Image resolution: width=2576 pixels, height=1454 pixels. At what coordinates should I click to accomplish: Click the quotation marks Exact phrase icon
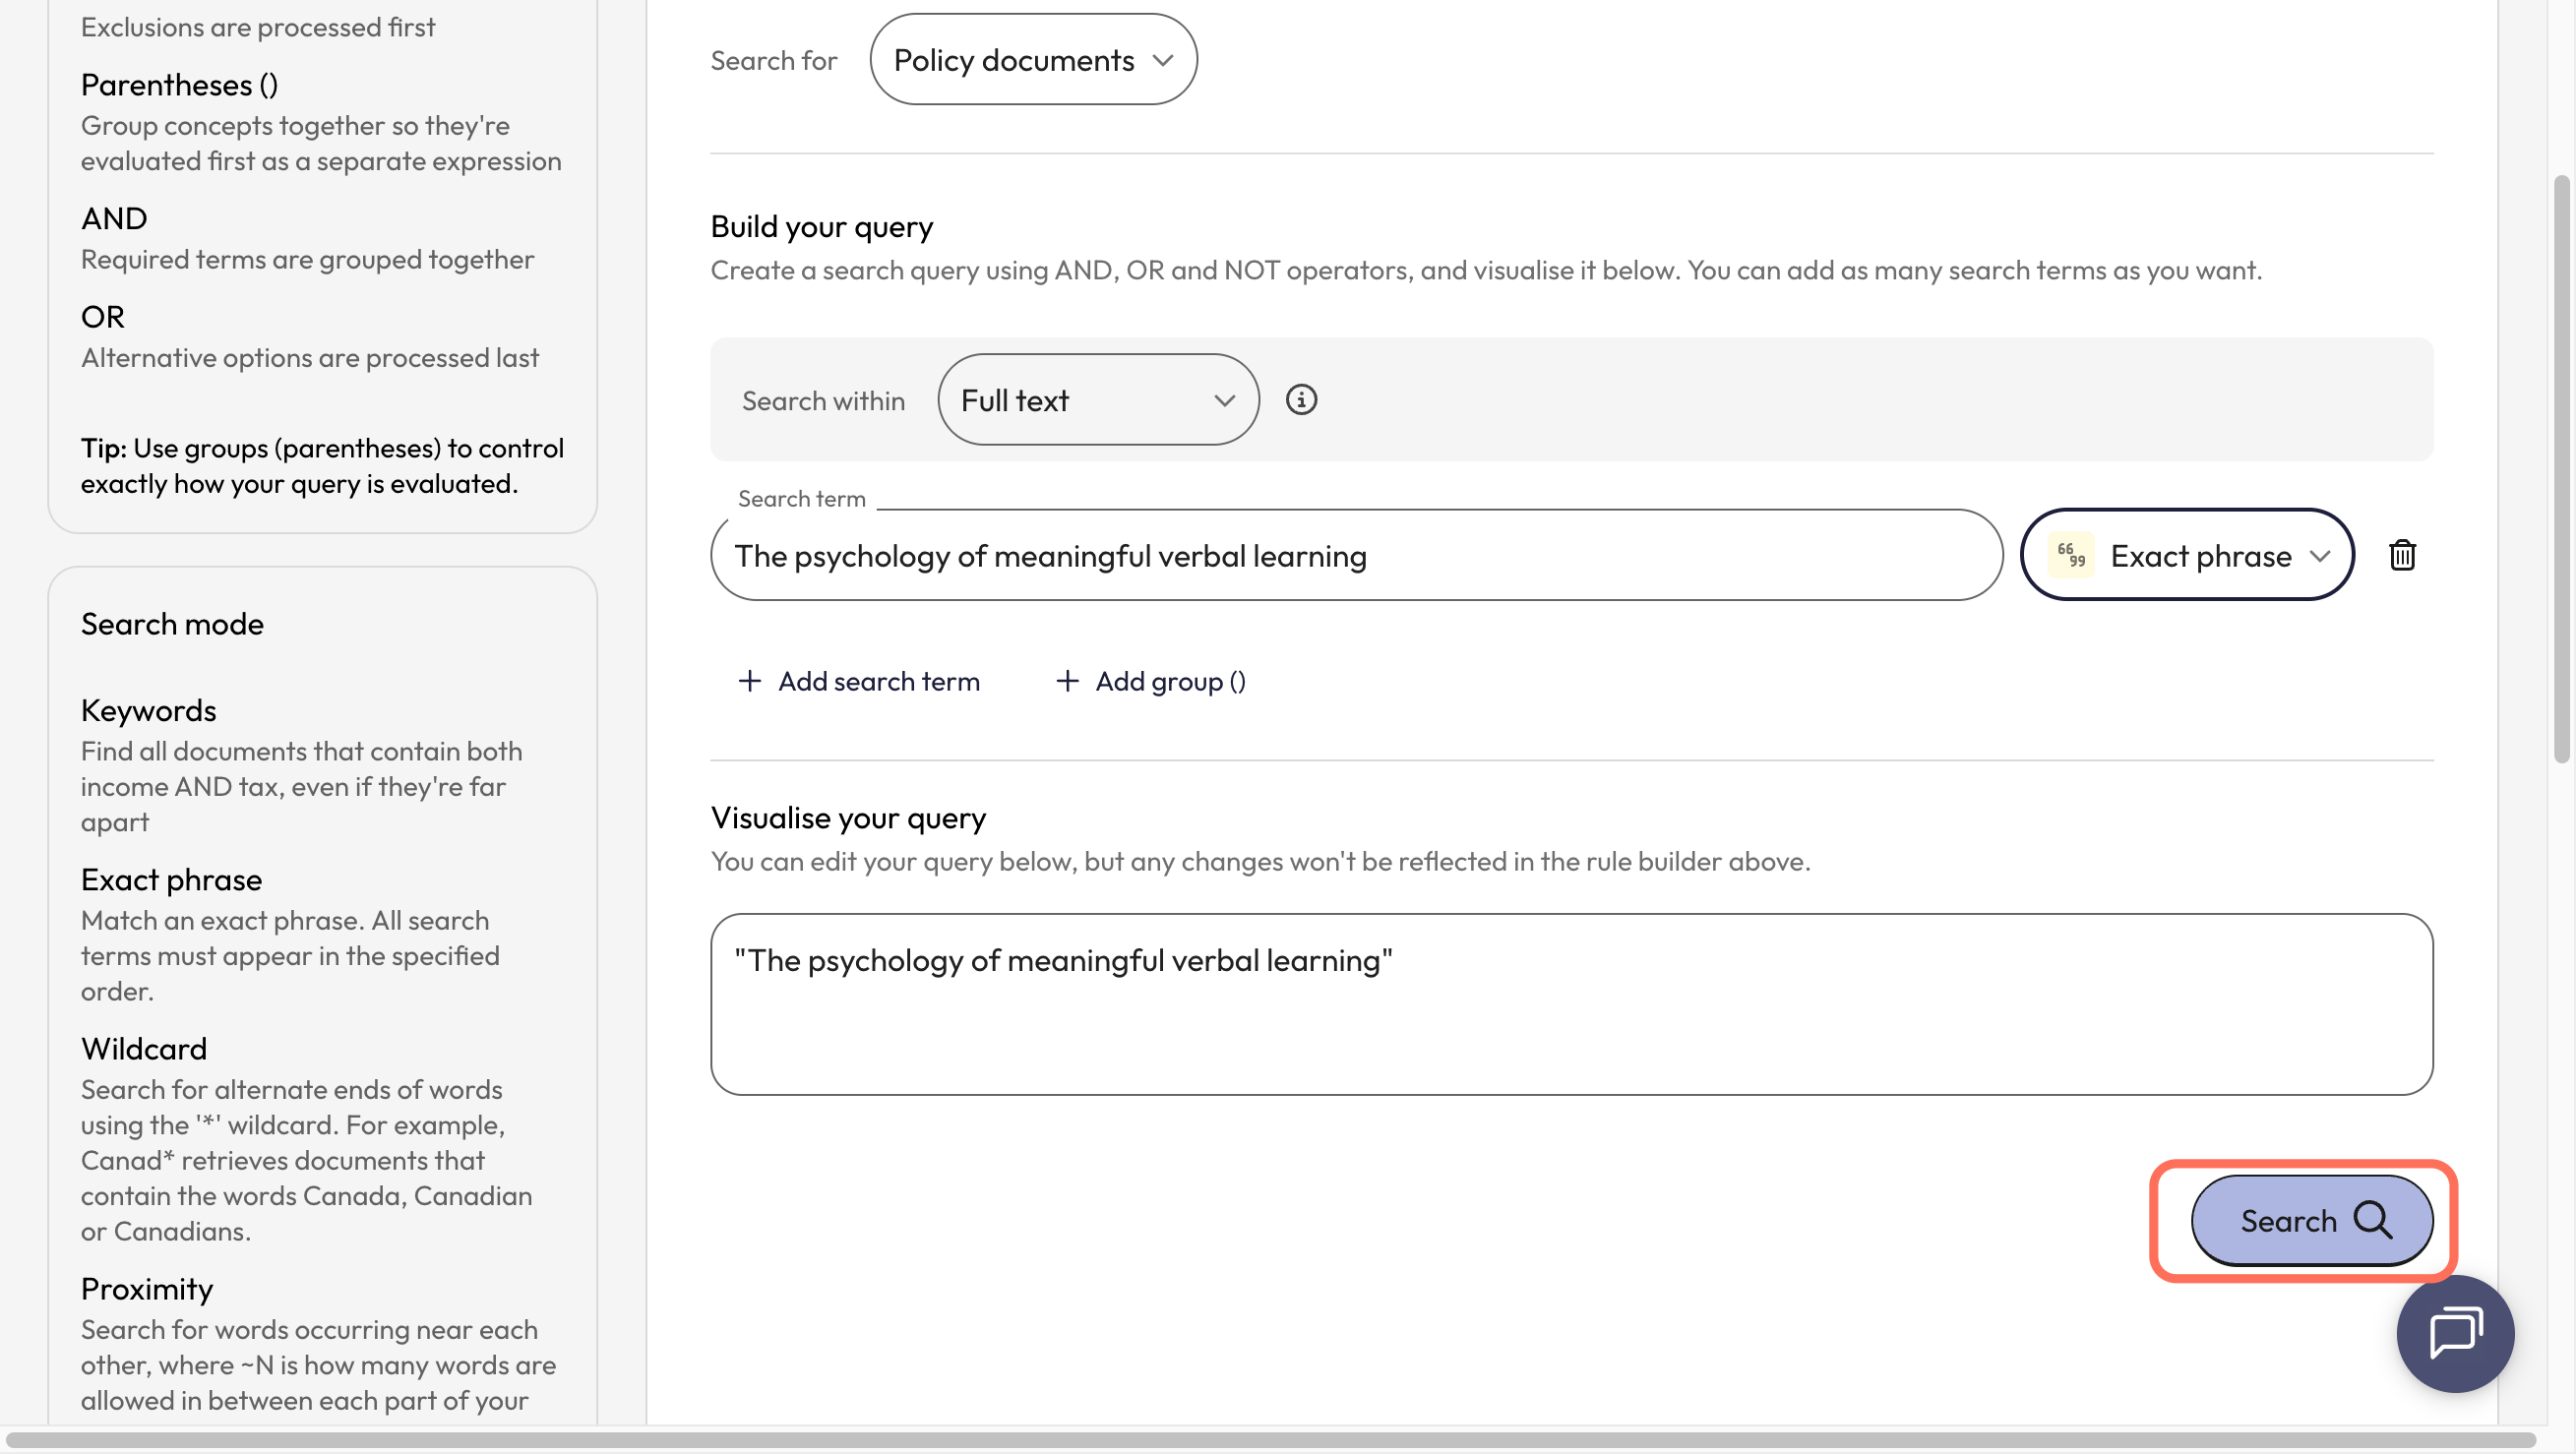coord(2070,555)
